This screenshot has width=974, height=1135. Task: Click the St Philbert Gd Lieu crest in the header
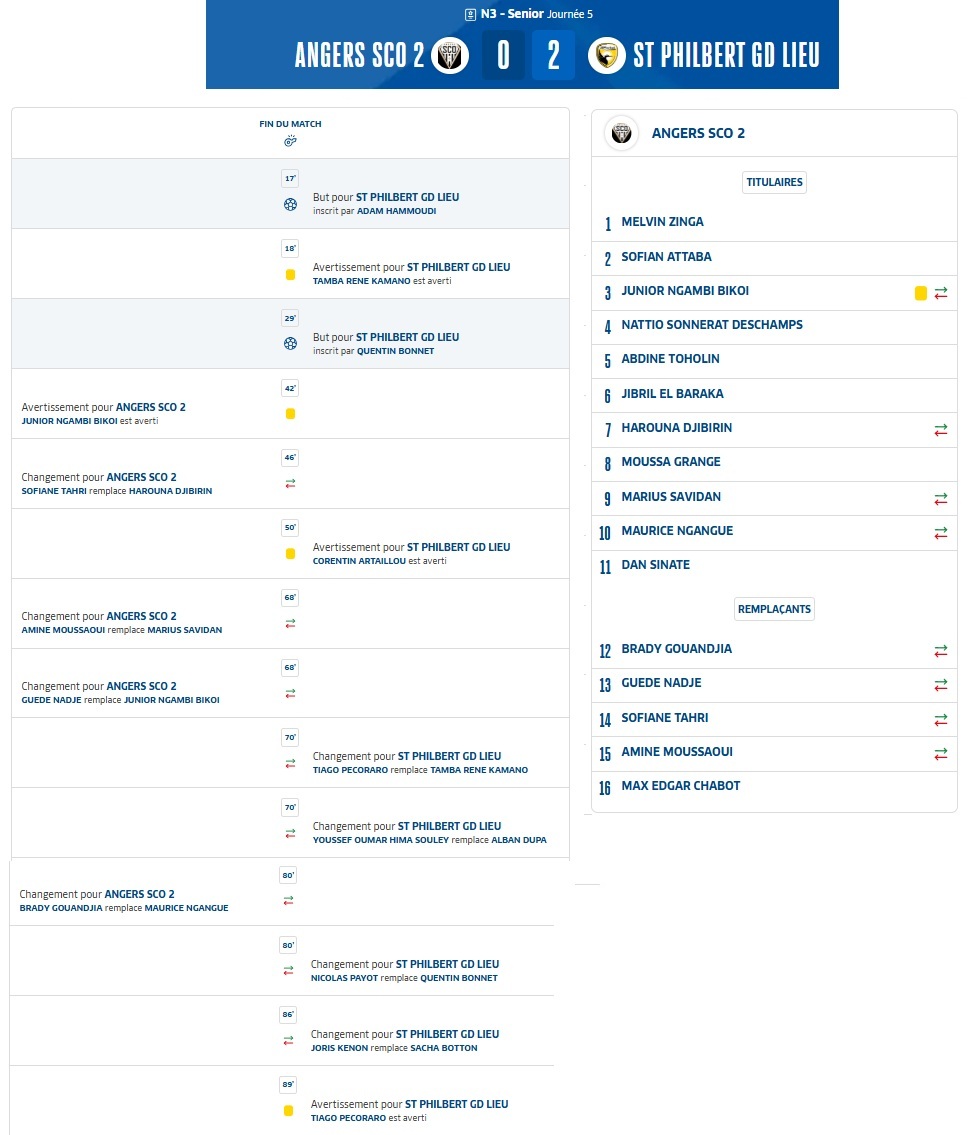click(x=606, y=55)
